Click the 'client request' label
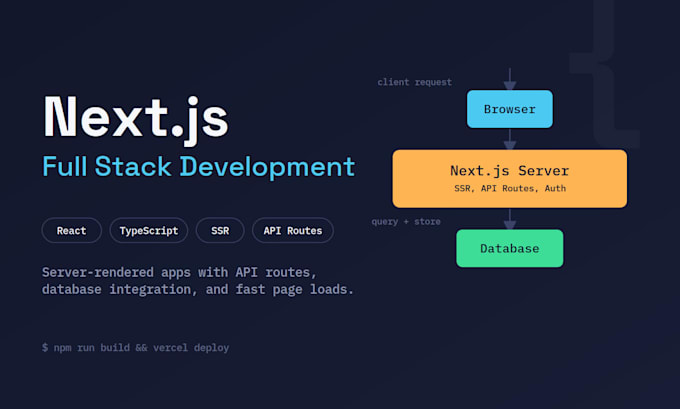680x409 pixels. click(x=415, y=82)
